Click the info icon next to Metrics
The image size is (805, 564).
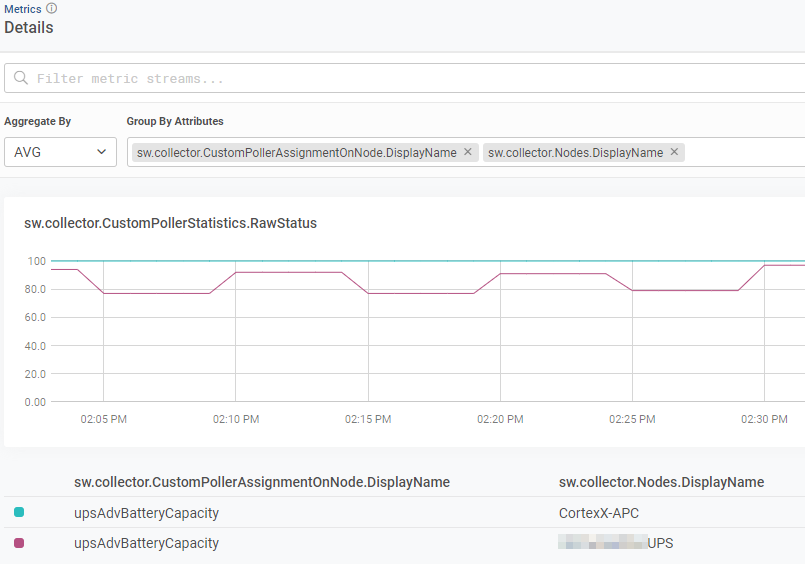tap(52, 8)
